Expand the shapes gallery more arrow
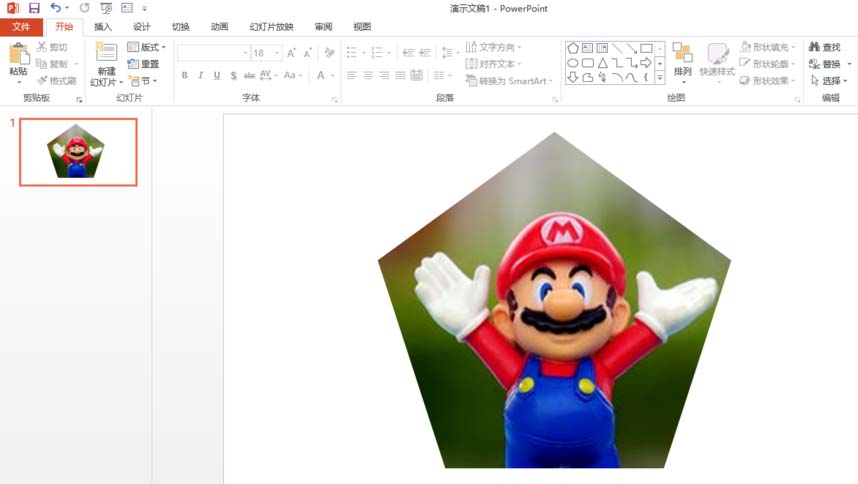The image size is (858, 484). [660, 78]
